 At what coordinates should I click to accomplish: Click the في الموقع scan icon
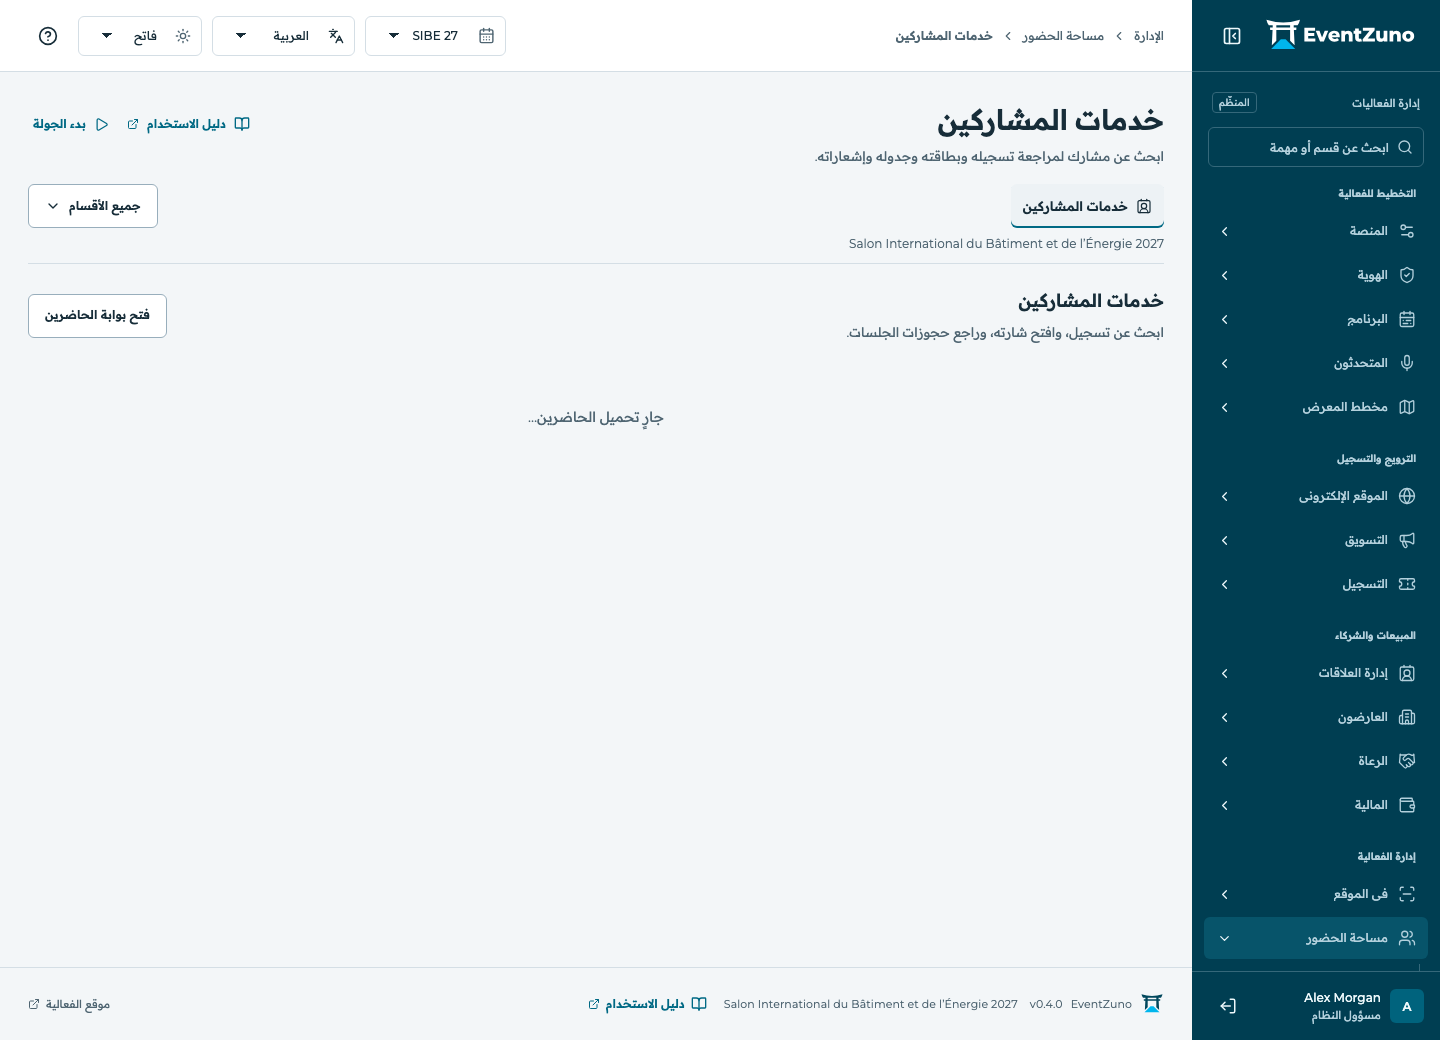[1407, 894]
